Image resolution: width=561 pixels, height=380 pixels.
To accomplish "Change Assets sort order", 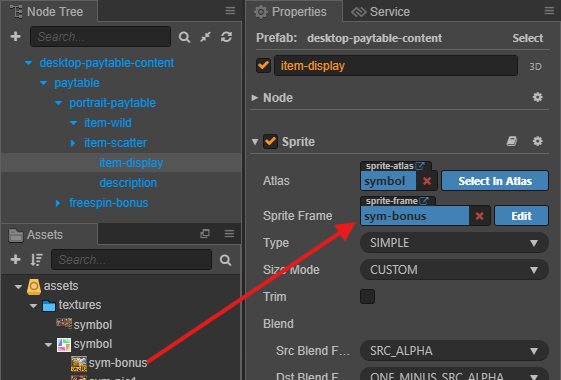I will point(36,260).
